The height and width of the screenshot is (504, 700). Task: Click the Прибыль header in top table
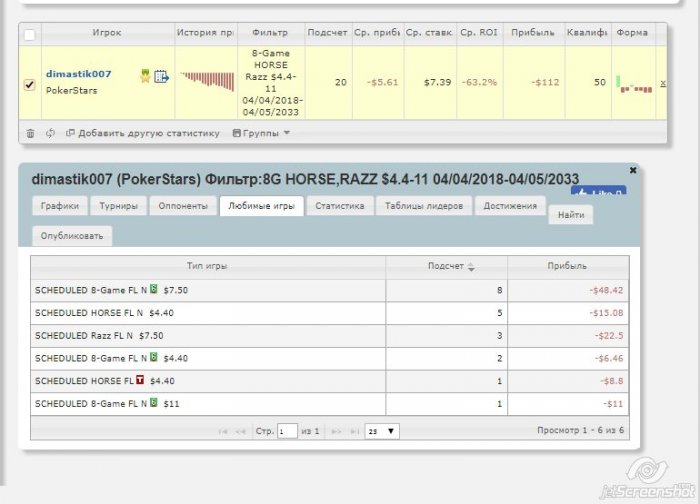533,33
